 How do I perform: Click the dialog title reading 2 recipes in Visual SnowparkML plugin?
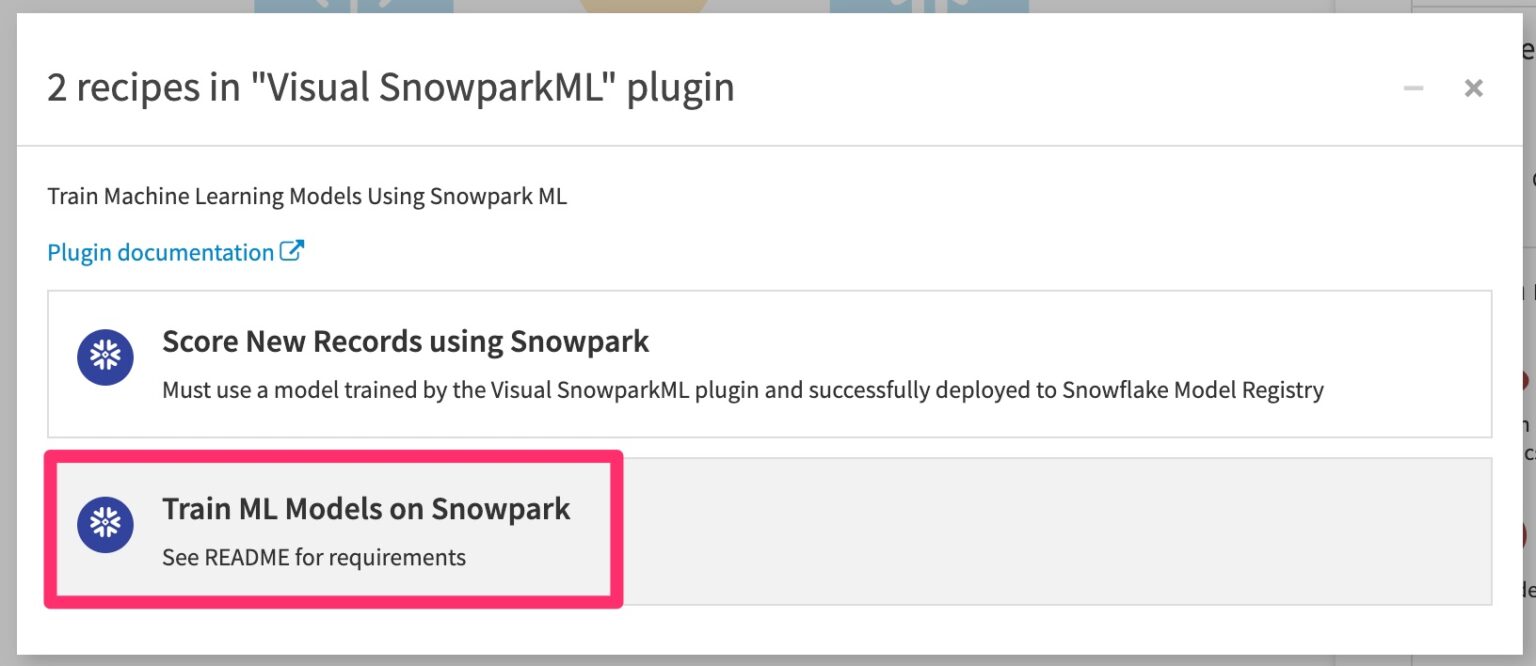pos(390,87)
